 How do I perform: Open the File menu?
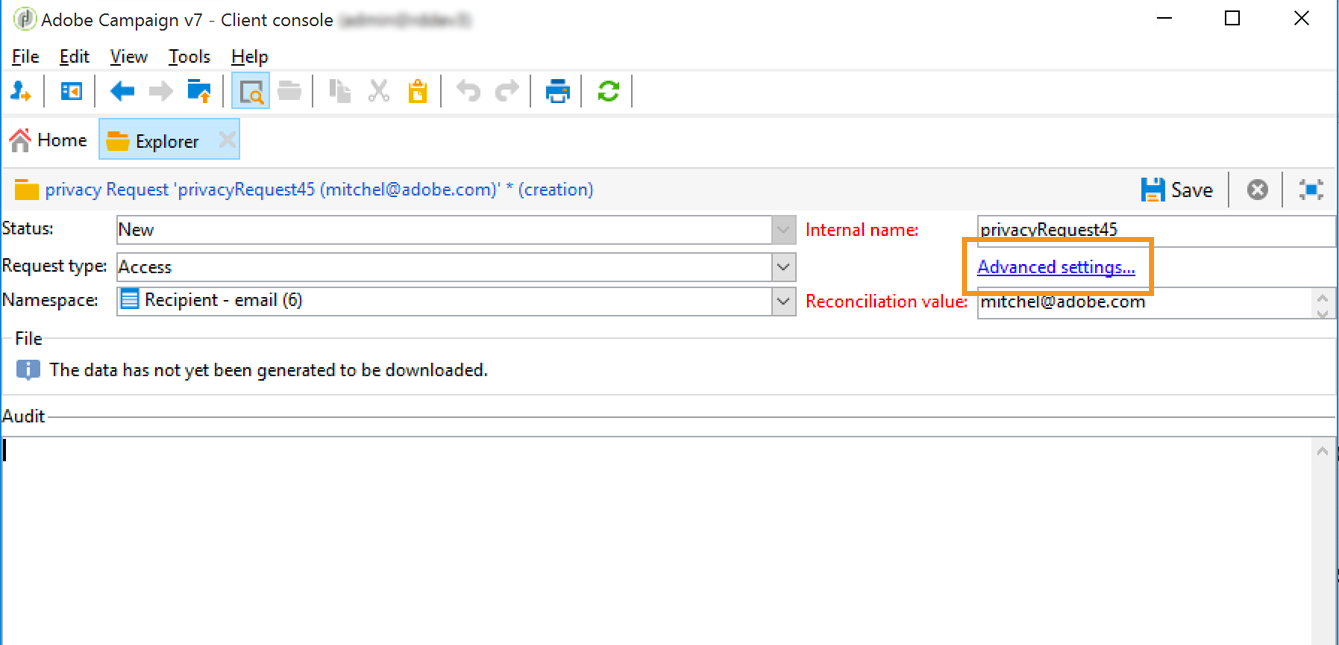pos(25,57)
